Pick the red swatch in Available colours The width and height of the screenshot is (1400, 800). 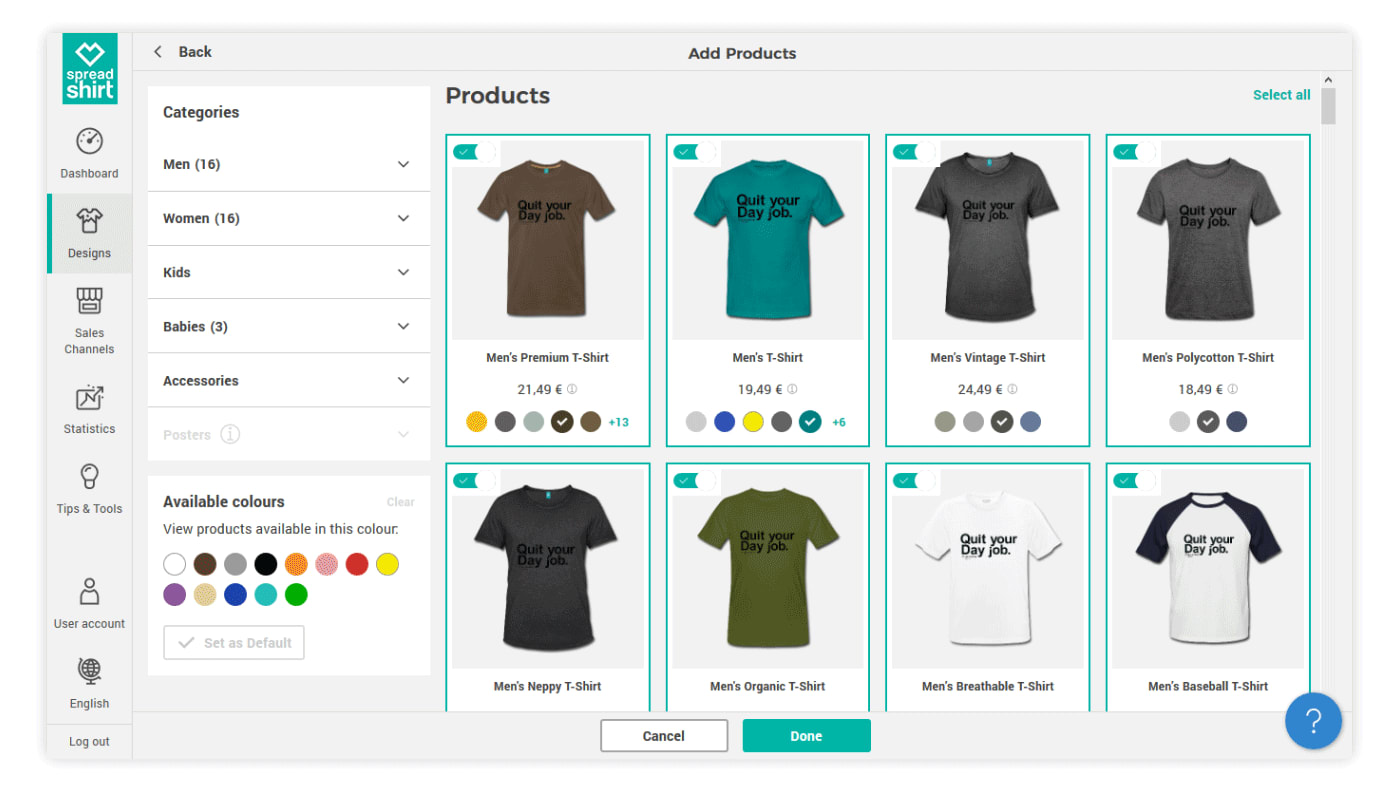357,565
